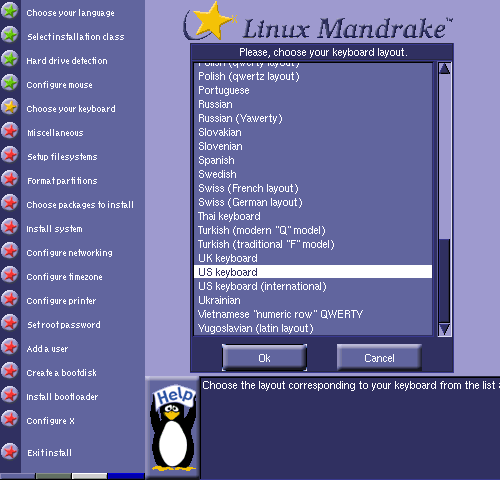Click the blue color block at the bottom left
Viewport: 500px width, 480px height.
click(126, 476)
